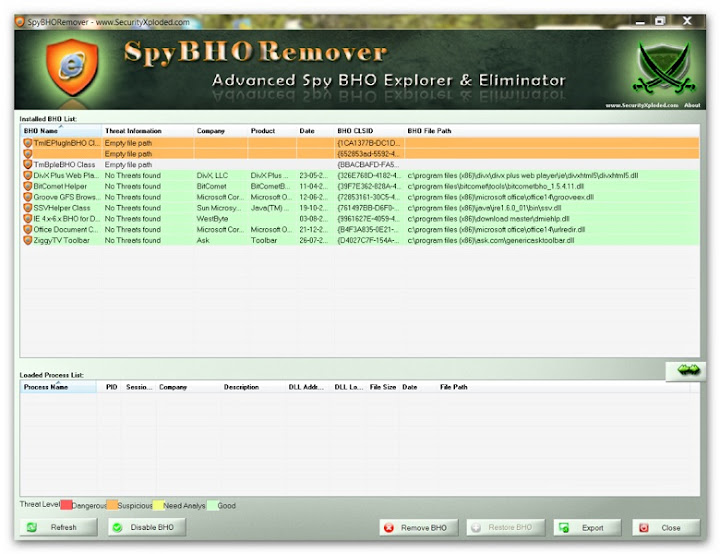This screenshot has height=554, width=720.
Task: Select the BitComet Helper row name
Action: click(60, 186)
